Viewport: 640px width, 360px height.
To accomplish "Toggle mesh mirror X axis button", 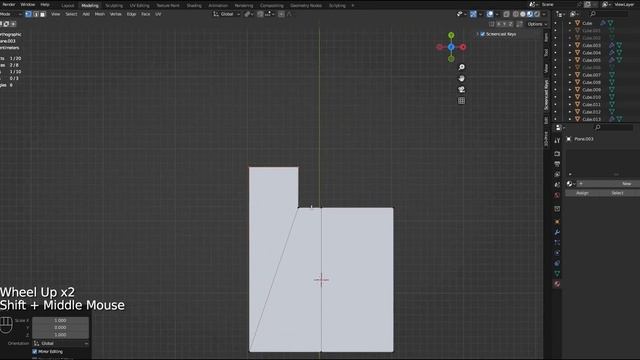I will point(498,24).
